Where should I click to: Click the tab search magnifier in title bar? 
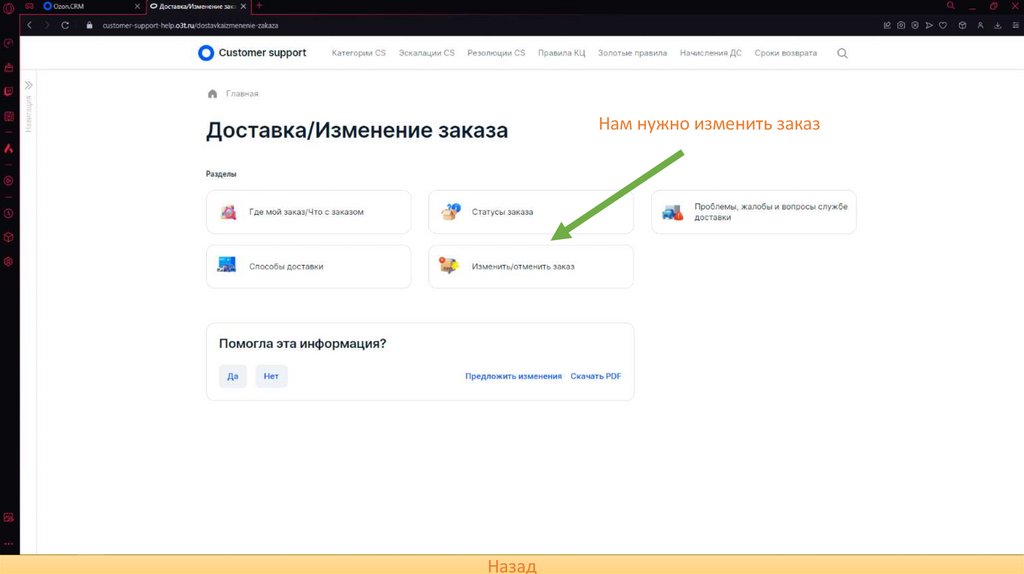coord(951,6)
